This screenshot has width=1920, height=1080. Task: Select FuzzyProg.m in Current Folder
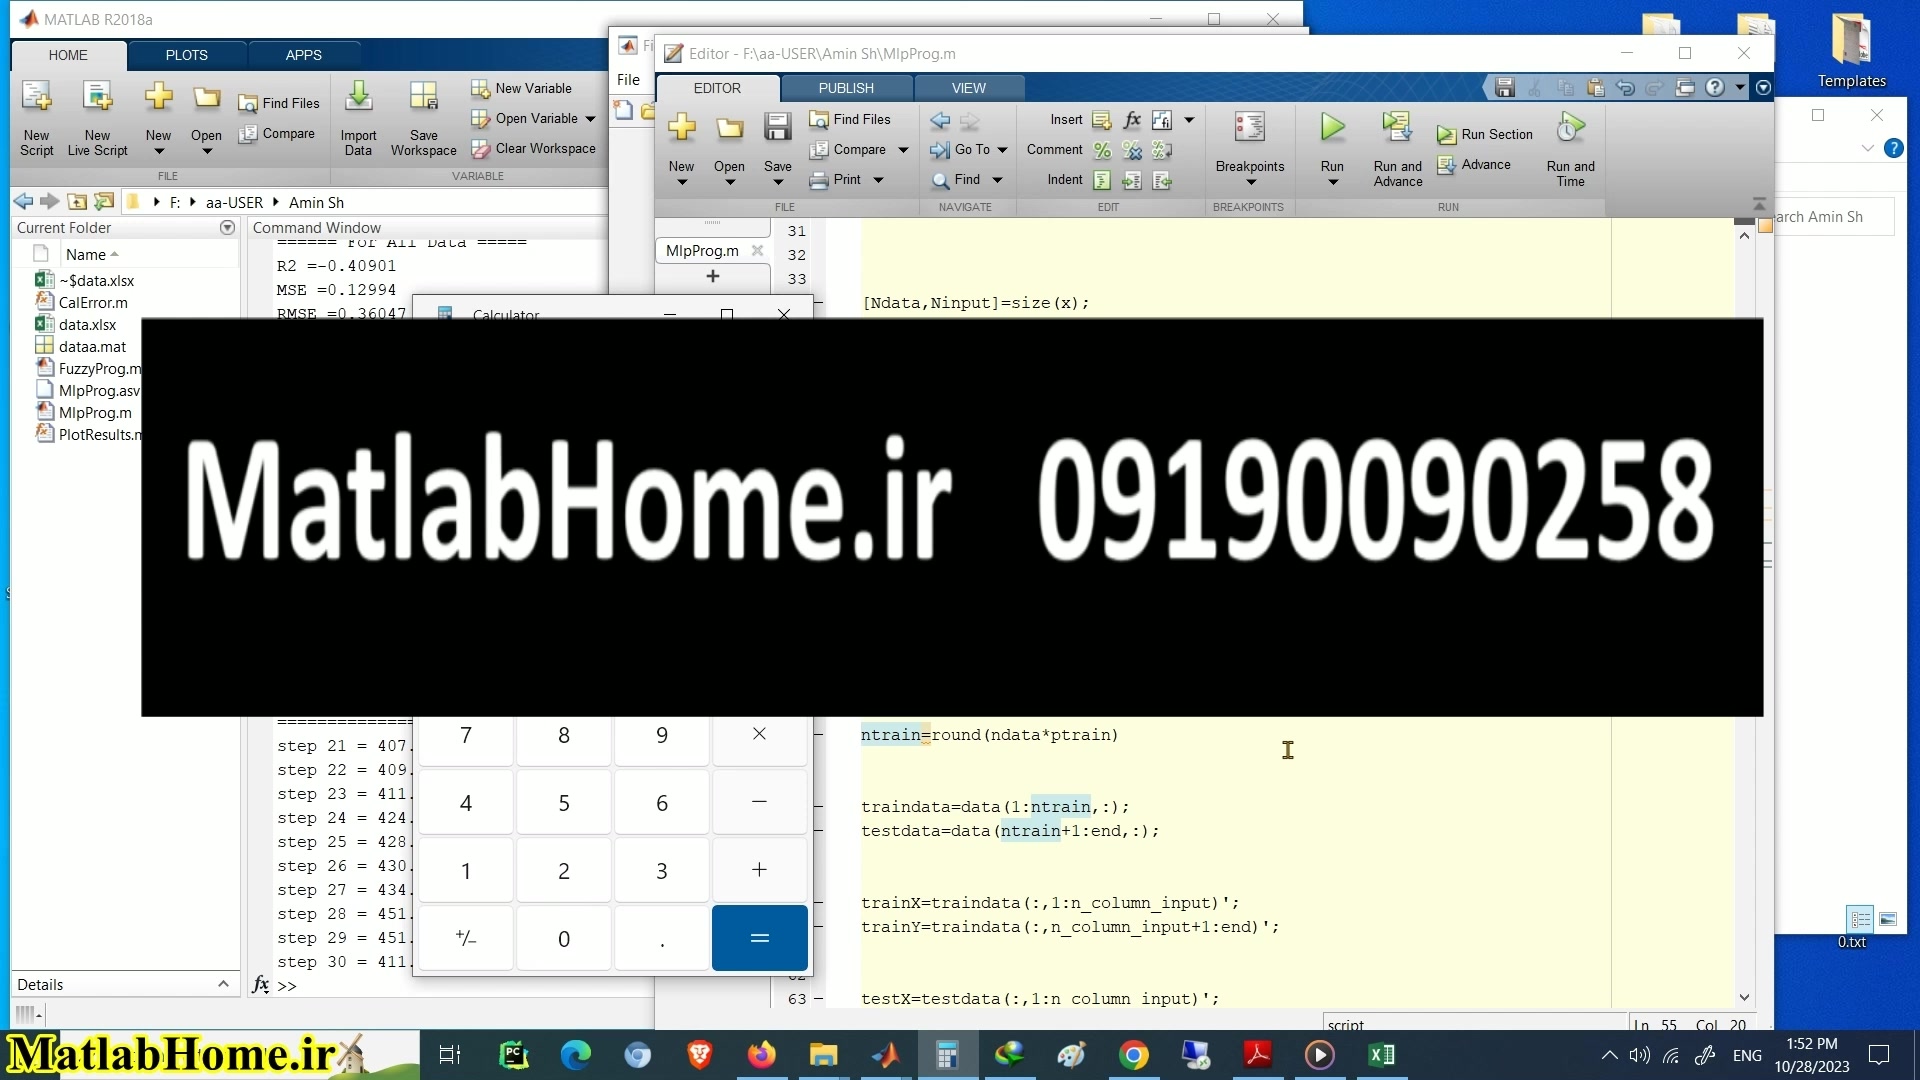click(x=100, y=369)
